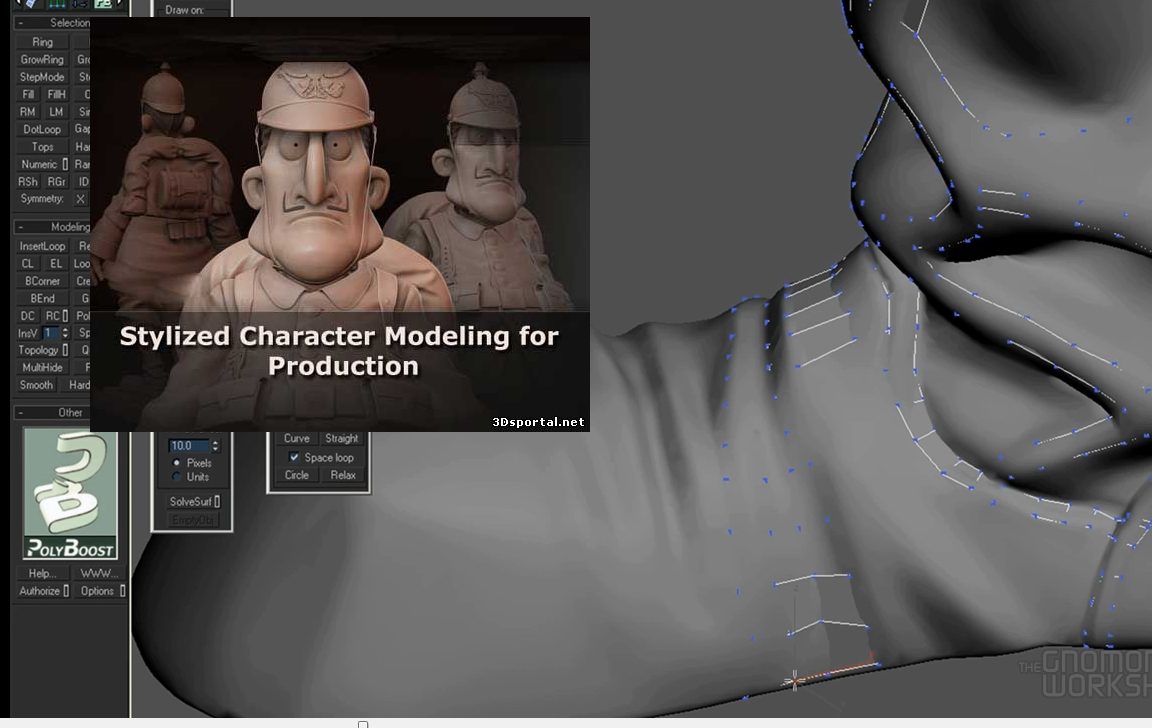Select the Pixels radio option
1152x728 pixels.
tap(176, 463)
